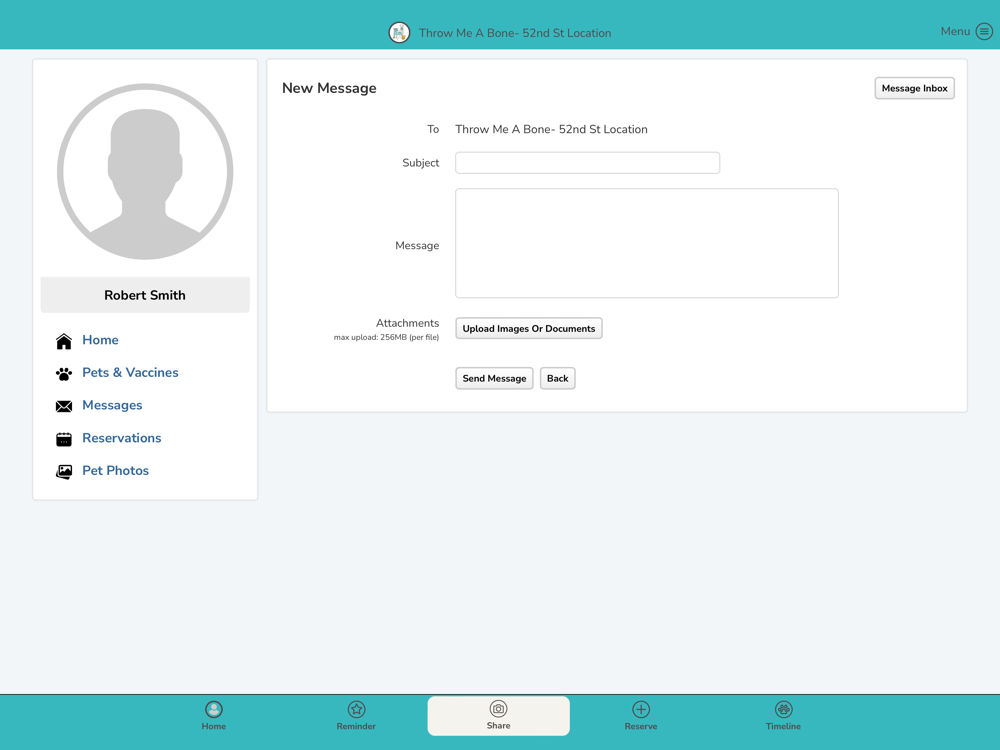The height and width of the screenshot is (750, 1000).
Task: Click Upload Images Or Documents button
Action: pos(529,328)
